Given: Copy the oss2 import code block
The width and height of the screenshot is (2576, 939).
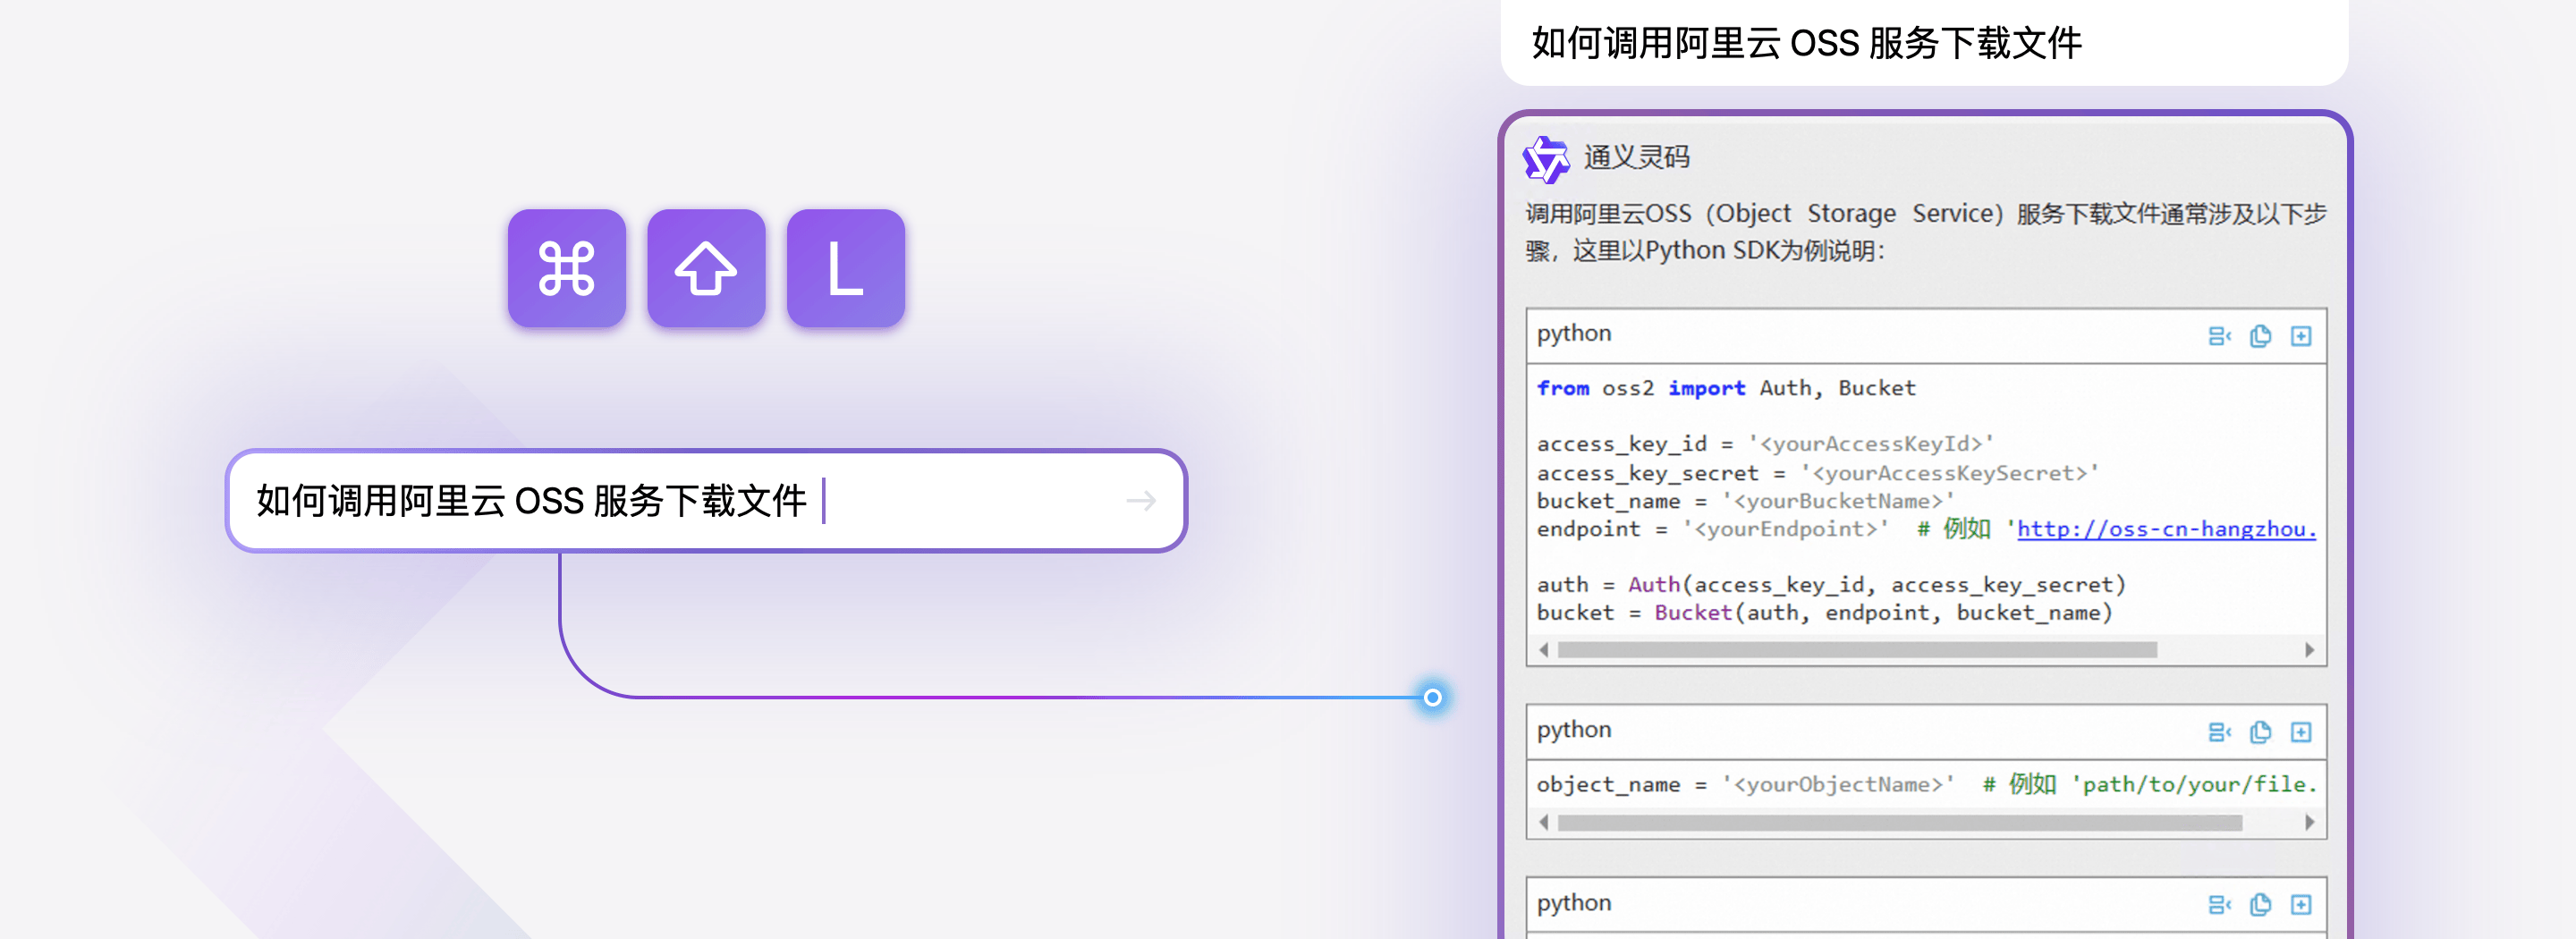Looking at the screenshot, I should [x=2260, y=336].
